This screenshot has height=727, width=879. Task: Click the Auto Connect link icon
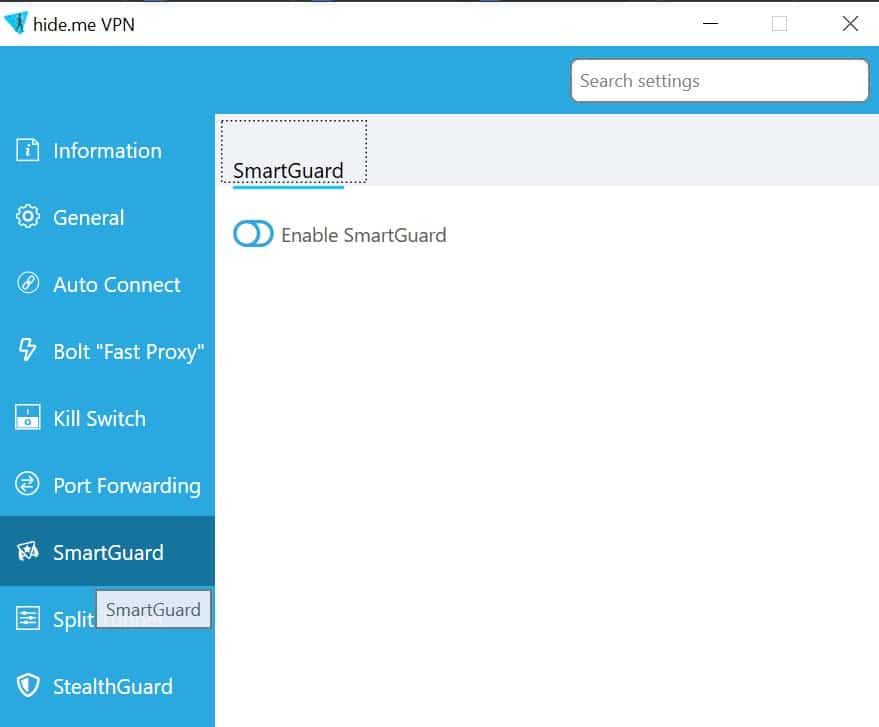pos(27,284)
